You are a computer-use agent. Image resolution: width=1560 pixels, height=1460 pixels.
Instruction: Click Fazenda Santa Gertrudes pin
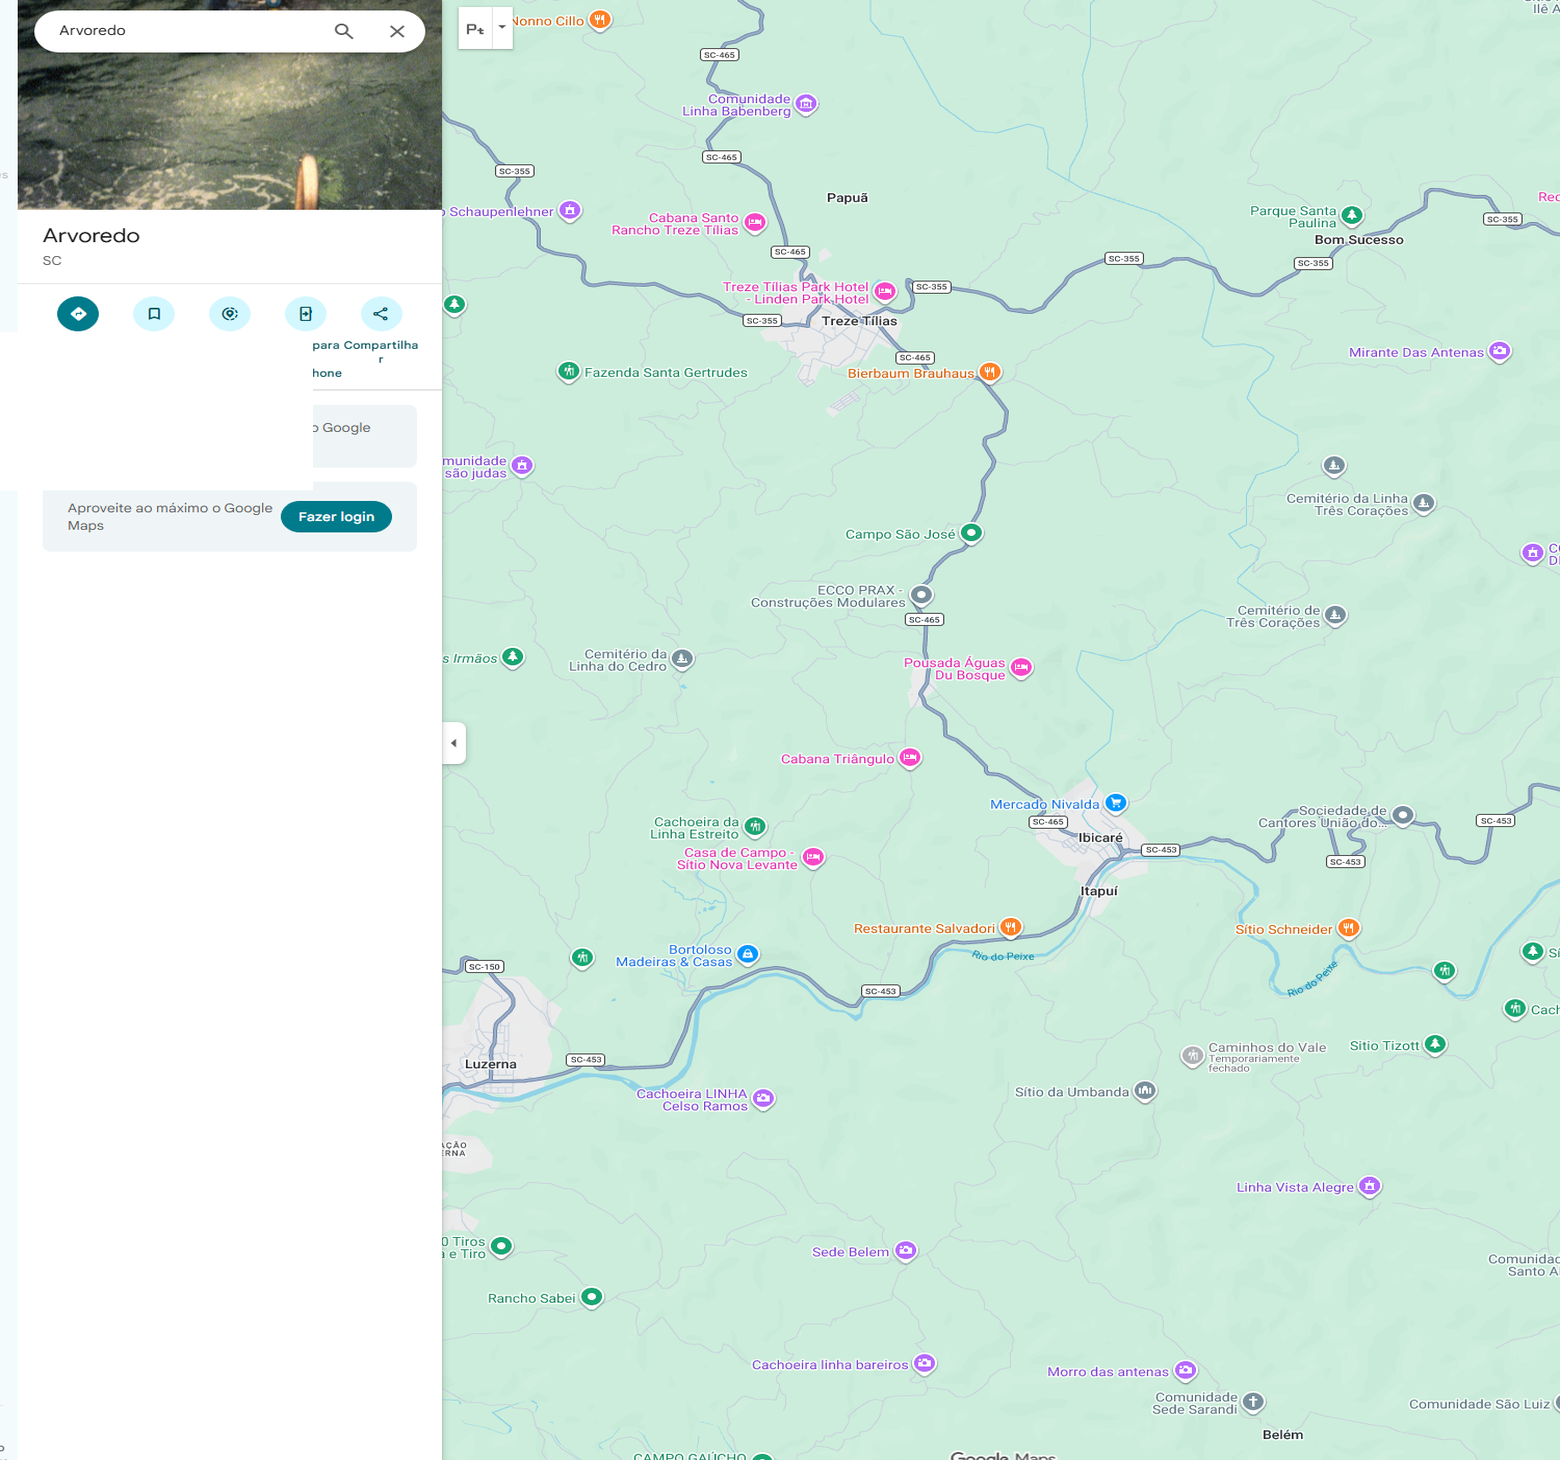568,372
